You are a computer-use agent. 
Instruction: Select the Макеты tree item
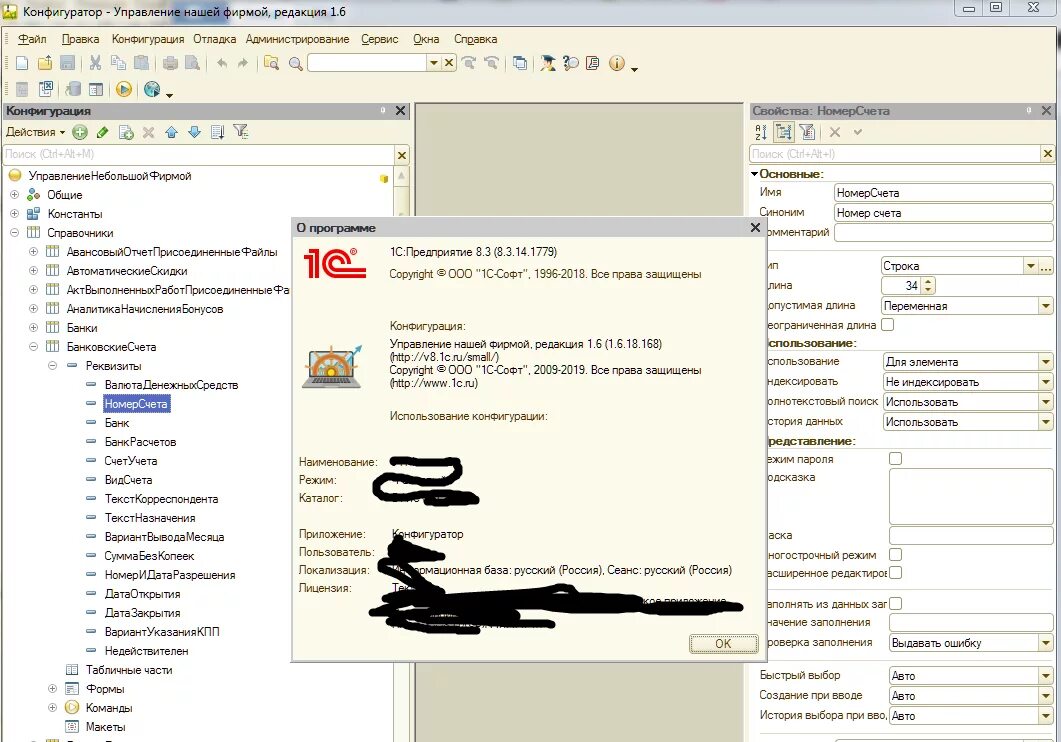(105, 727)
